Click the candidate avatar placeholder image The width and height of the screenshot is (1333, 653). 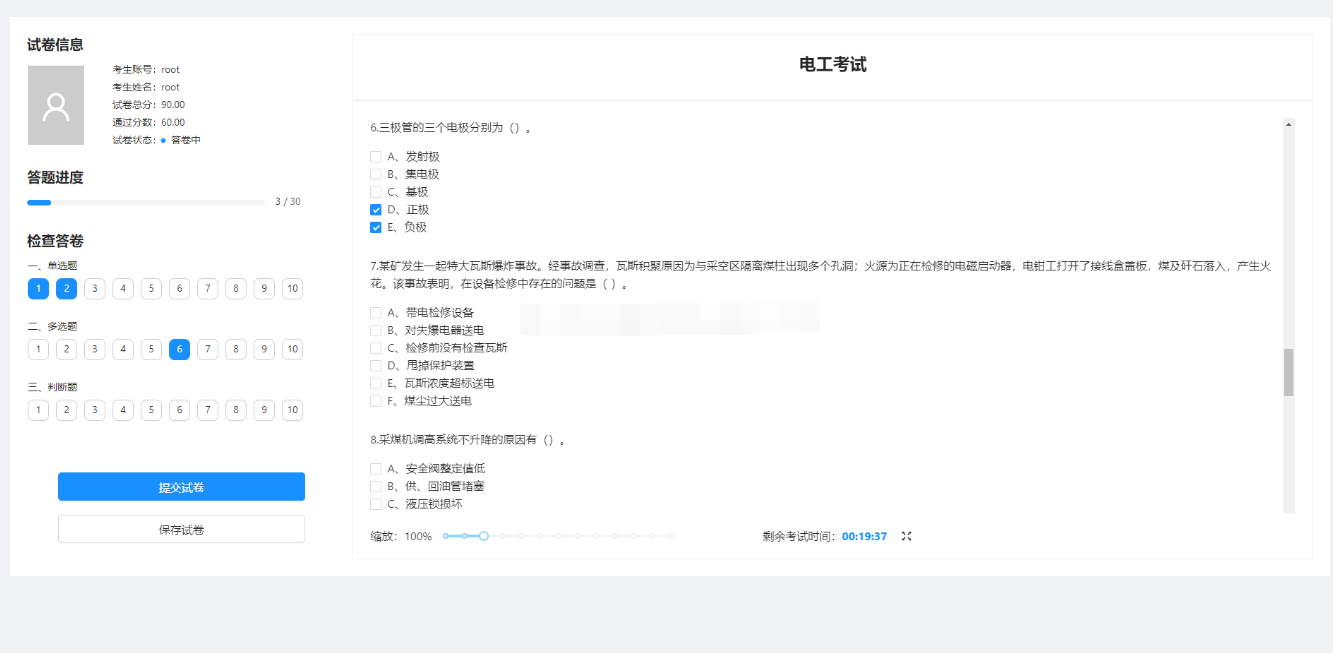[56, 106]
